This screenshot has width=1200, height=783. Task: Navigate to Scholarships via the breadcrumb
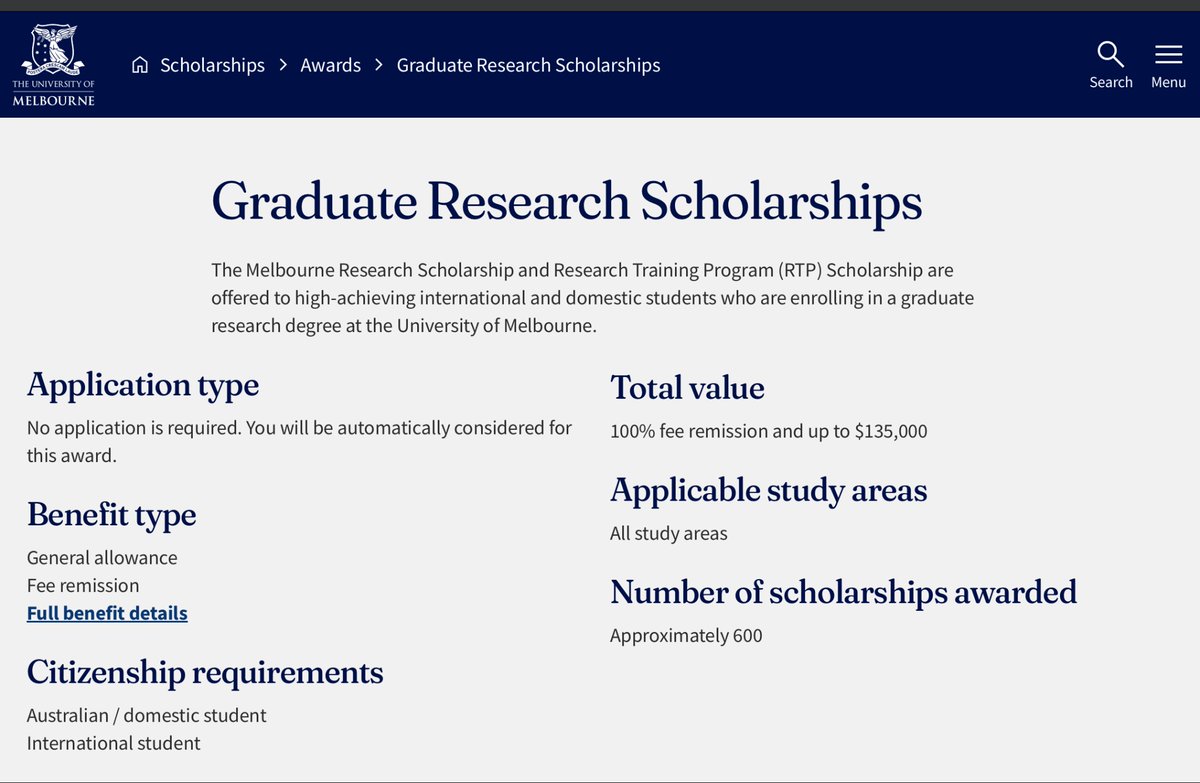coord(212,64)
